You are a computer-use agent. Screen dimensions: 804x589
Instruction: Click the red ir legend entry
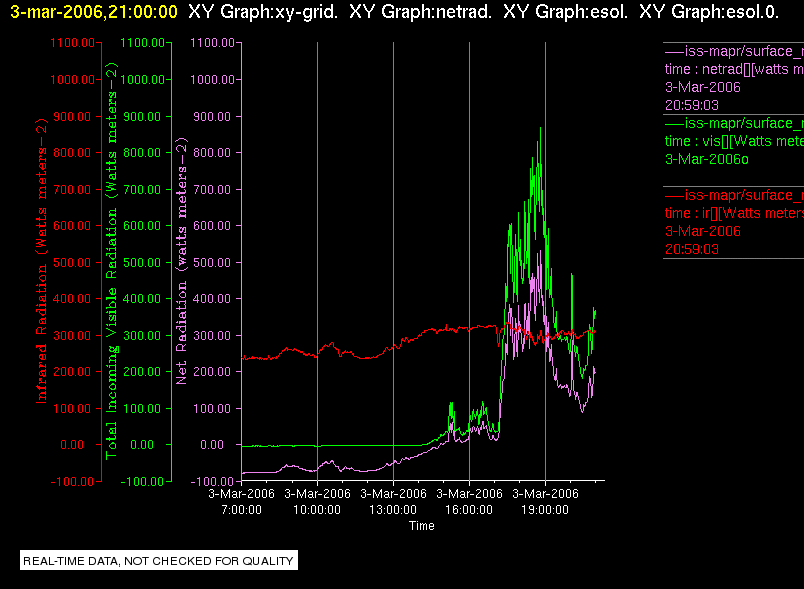[734, 222]
